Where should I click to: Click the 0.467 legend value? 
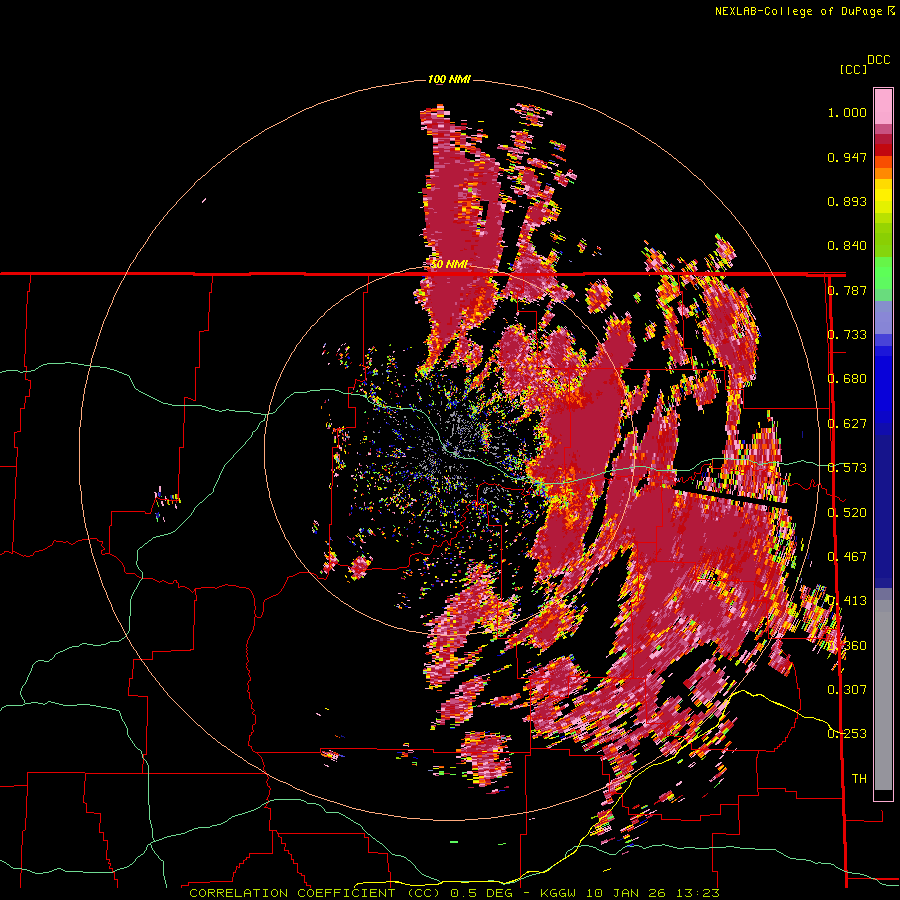847,556
